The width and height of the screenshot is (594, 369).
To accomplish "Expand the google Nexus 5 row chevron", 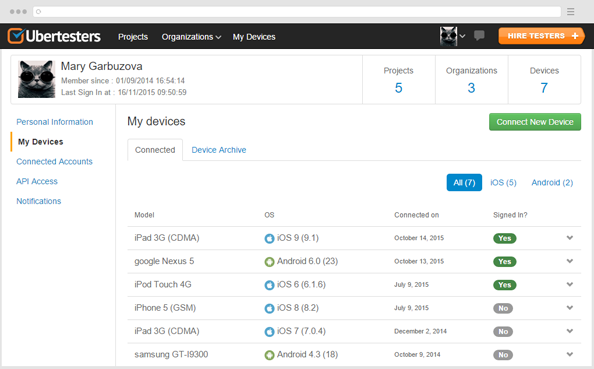I will 570,261.
